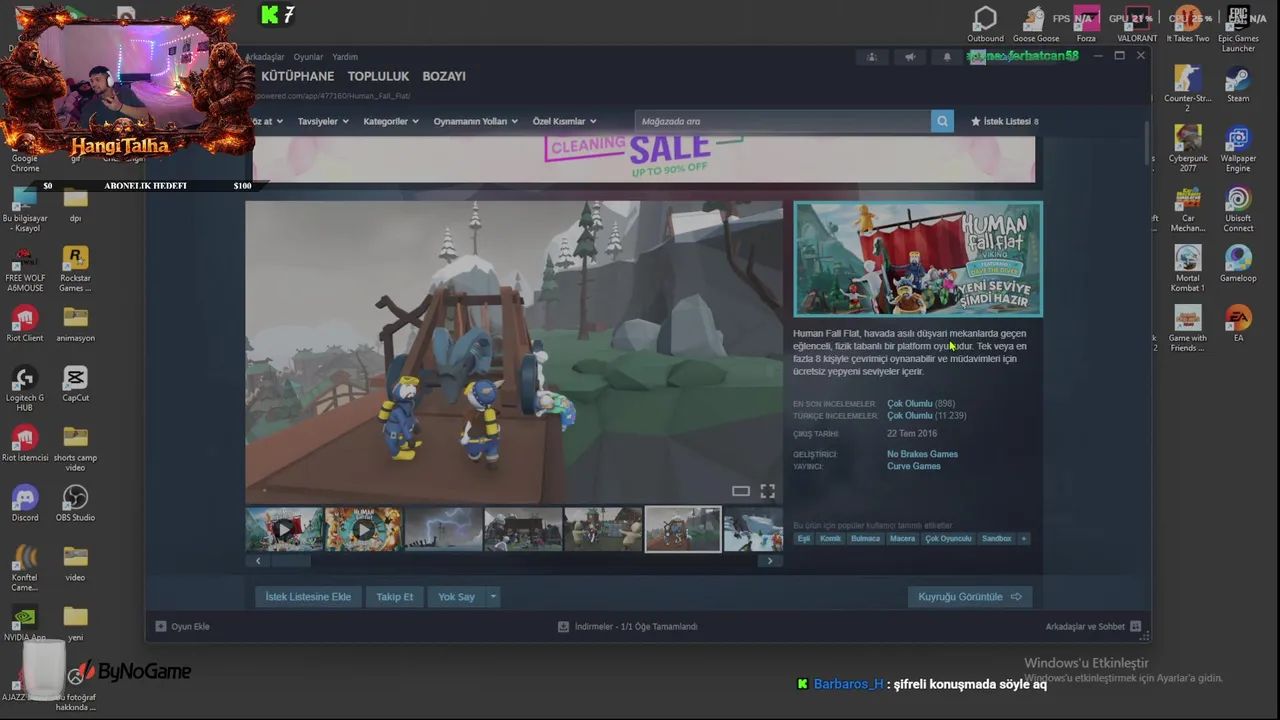Open the Car Mechanic desktop shortcut
Image resolution: width=1280 pixels, height=720 pixels.
pyautogui.click(x=1188, y=209)
